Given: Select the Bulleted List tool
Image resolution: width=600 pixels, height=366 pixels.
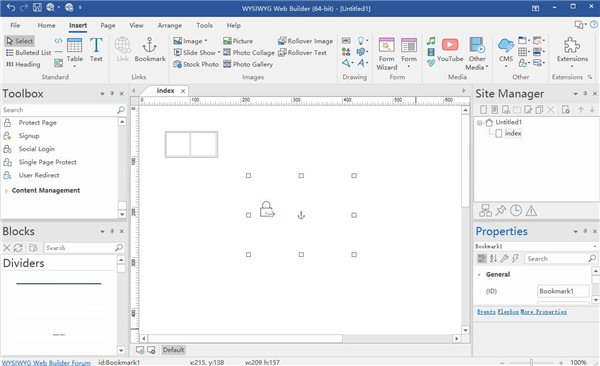Looking at the screenshot, I should (28, 52).
